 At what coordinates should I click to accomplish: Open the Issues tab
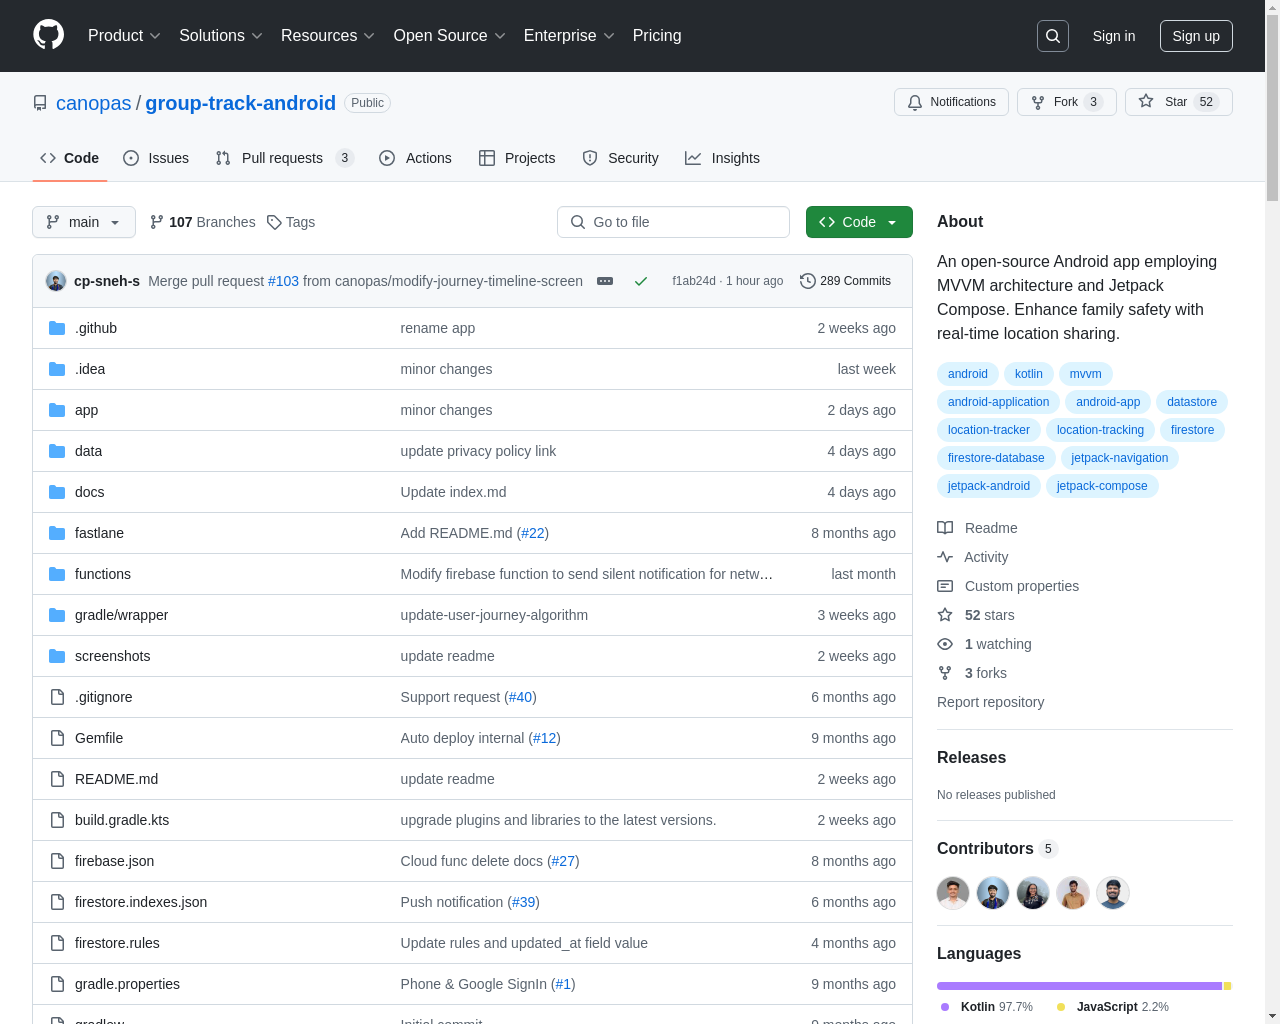[x=156, y=158]
